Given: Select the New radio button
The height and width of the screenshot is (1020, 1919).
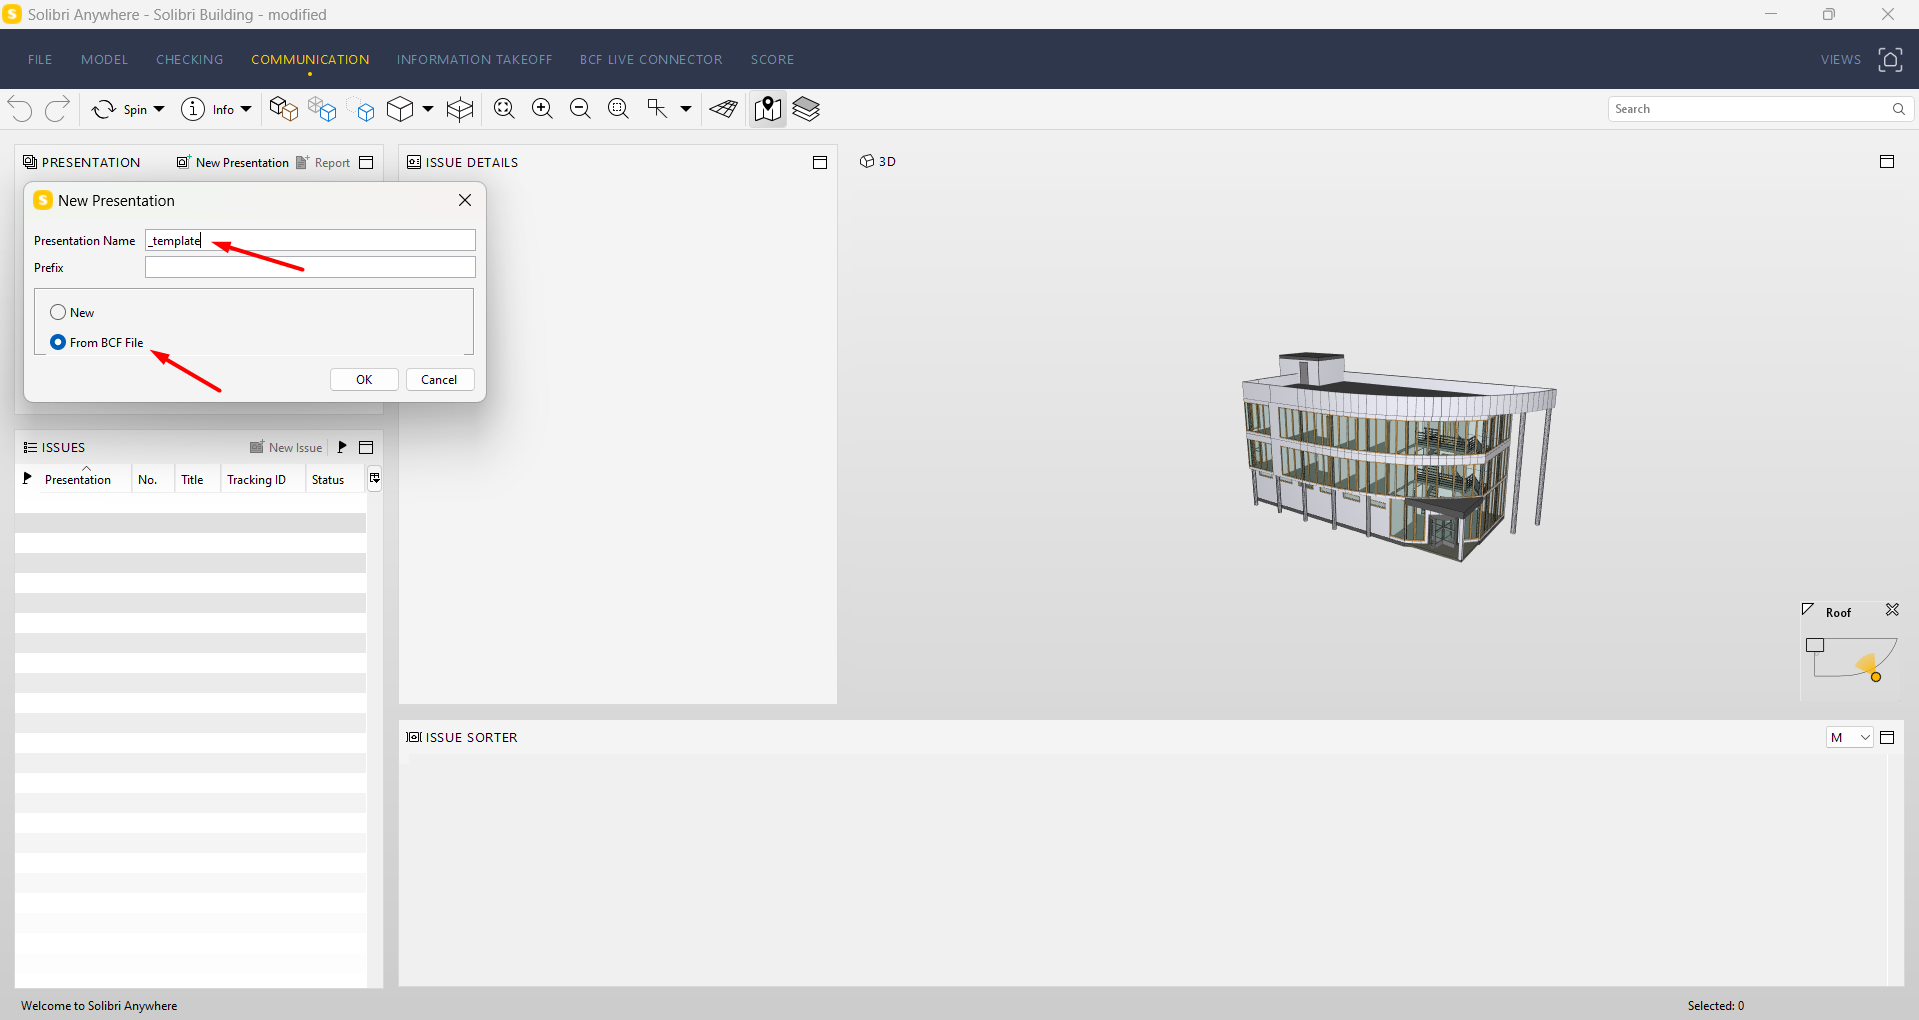Looking at the screenshot, I should point(58,311).
